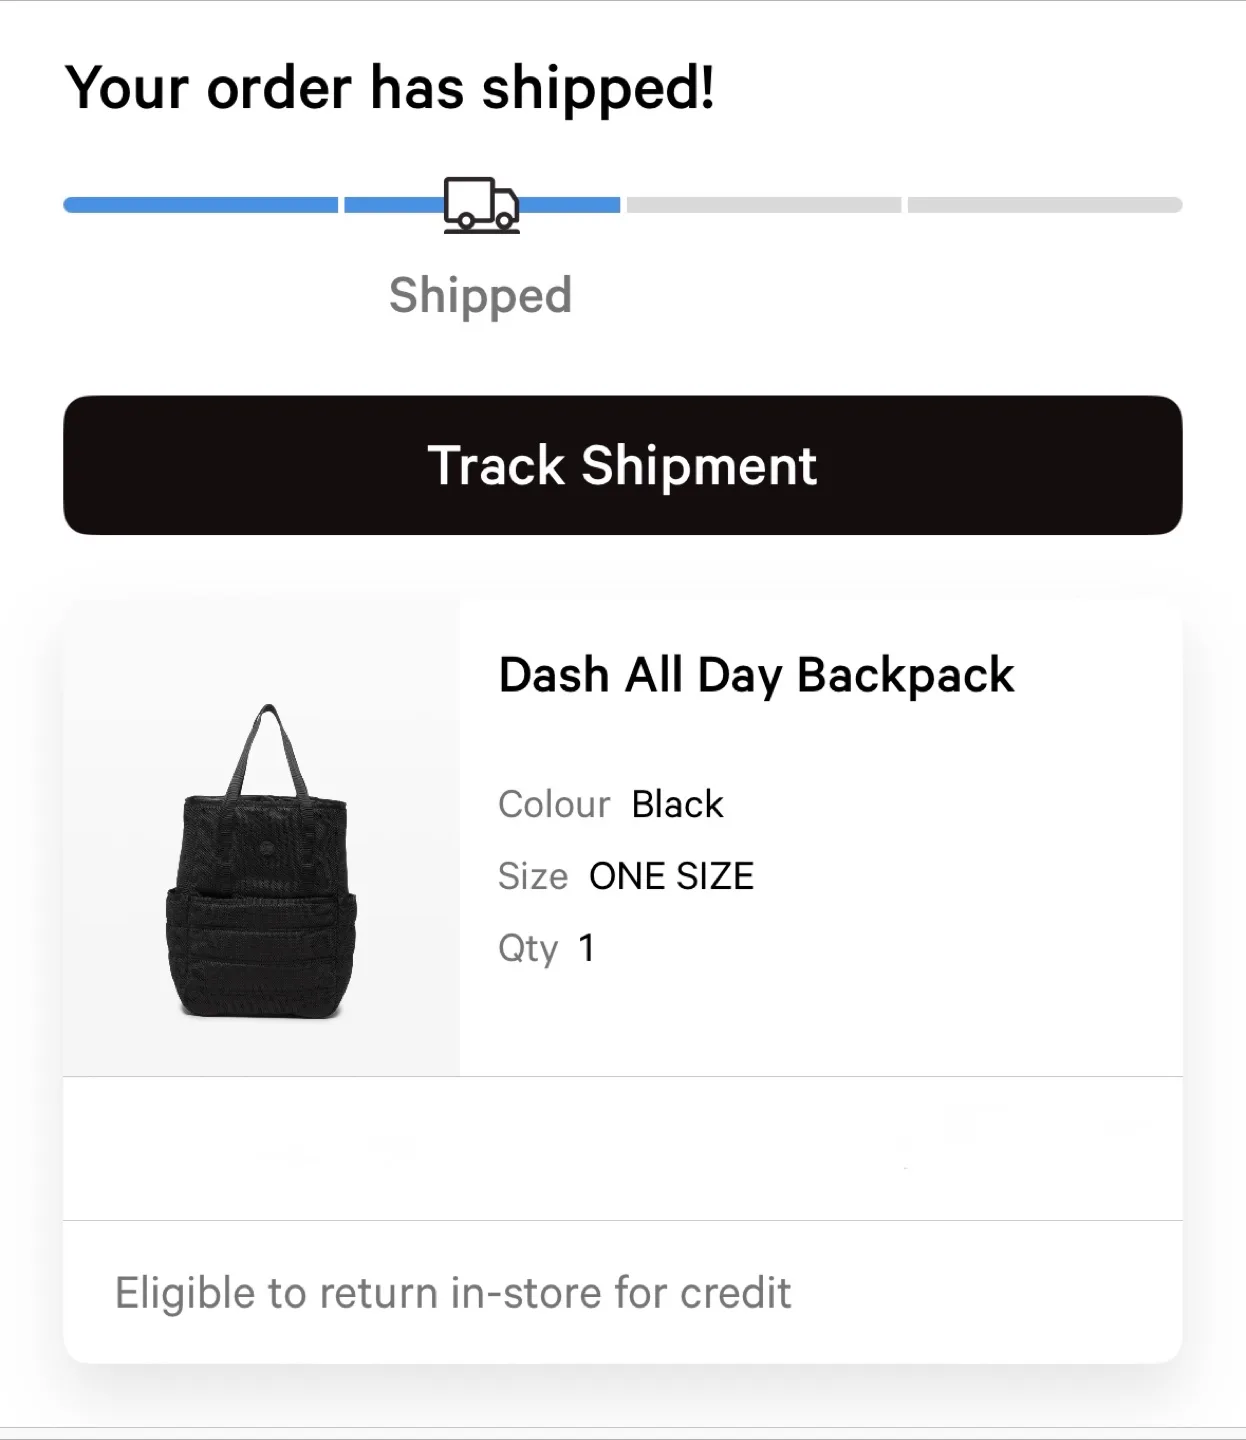Click the first grey progress segment
Screen dimensions: 1246x1440
[x=763, y=205]
